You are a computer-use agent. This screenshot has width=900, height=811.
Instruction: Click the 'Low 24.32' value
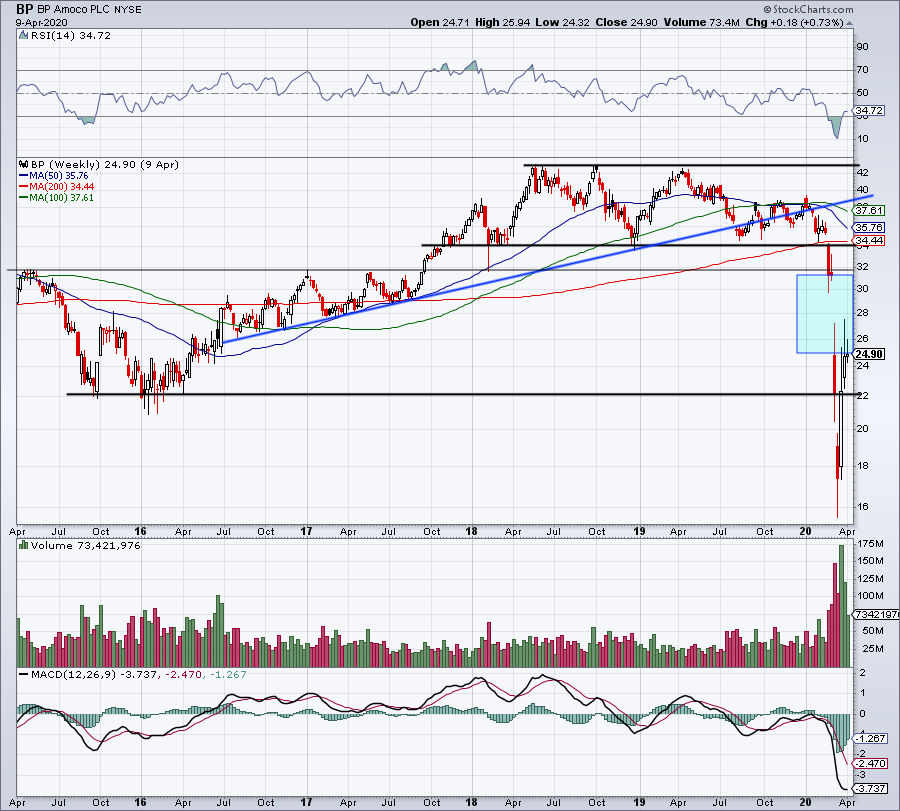click(x=562, y=22)
